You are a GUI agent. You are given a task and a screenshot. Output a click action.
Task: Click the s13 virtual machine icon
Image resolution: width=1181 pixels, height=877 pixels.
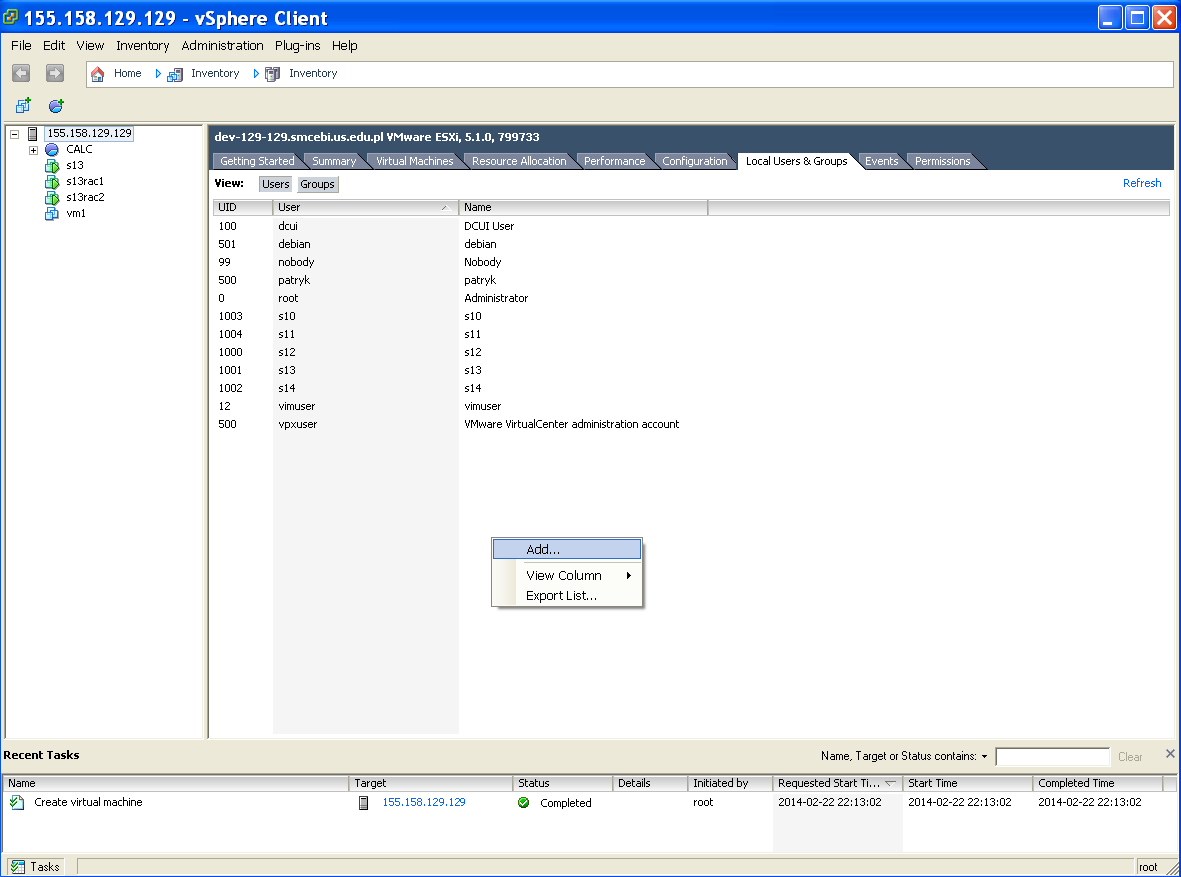pyautogui.click(x=52, y=166)
